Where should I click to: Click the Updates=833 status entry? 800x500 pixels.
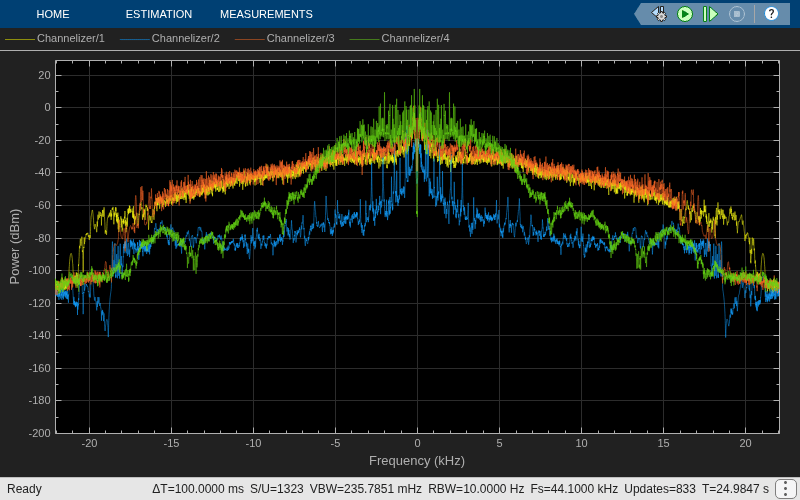click(x=660, y=489)
